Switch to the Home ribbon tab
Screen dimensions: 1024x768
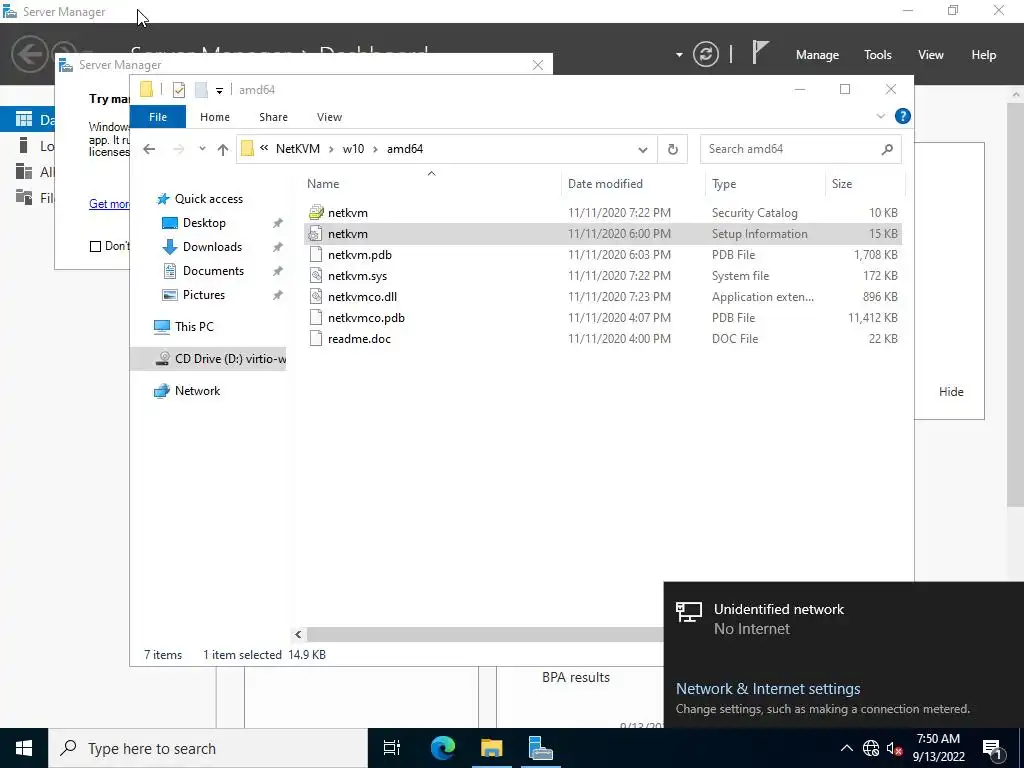(215, 117)
